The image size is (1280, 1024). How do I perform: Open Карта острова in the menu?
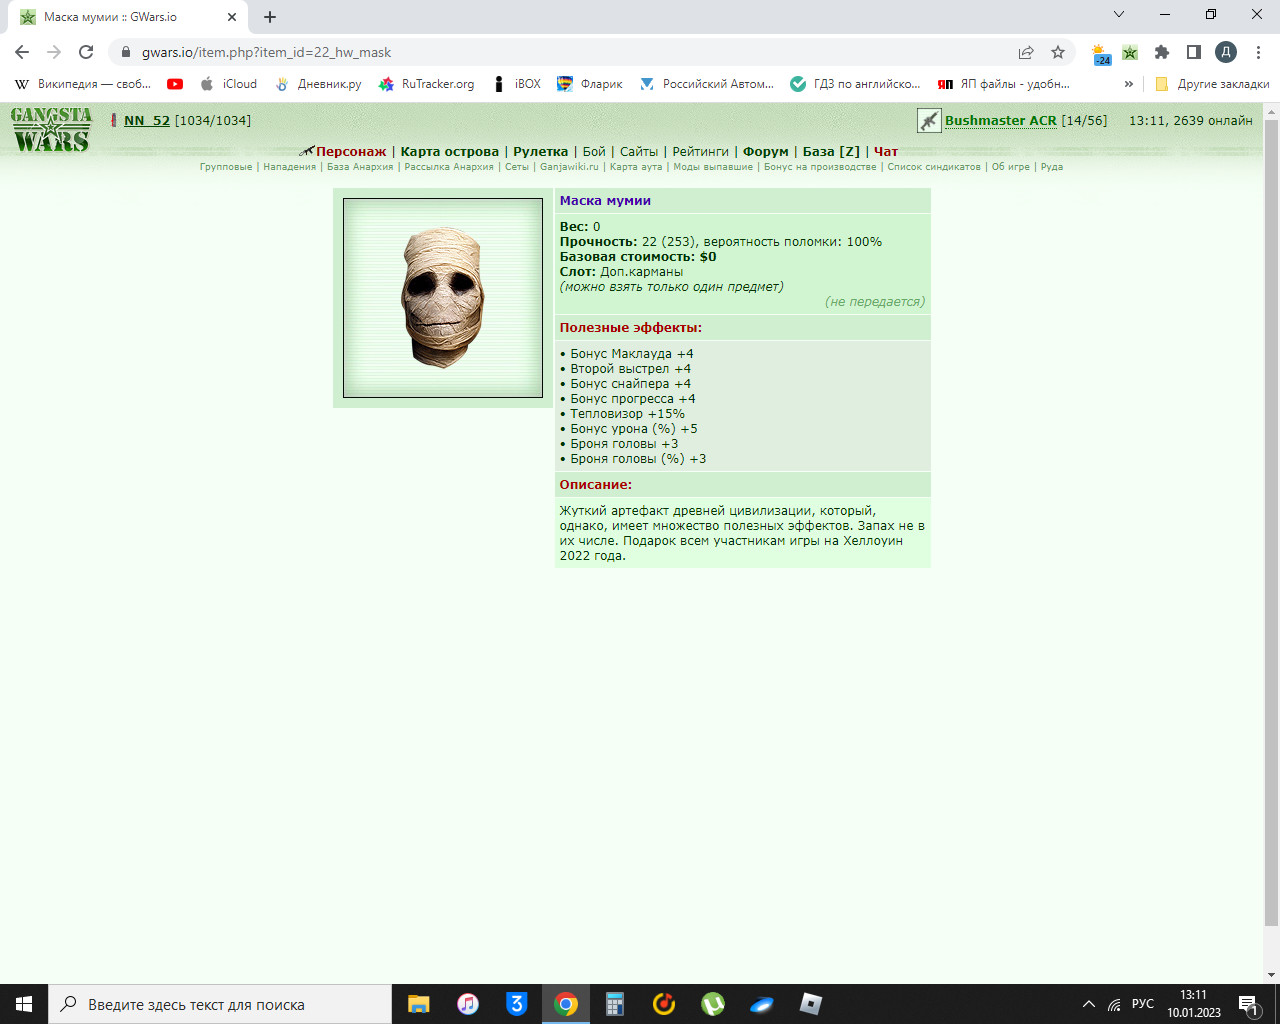pyautogui.click(x=450, y=152)
